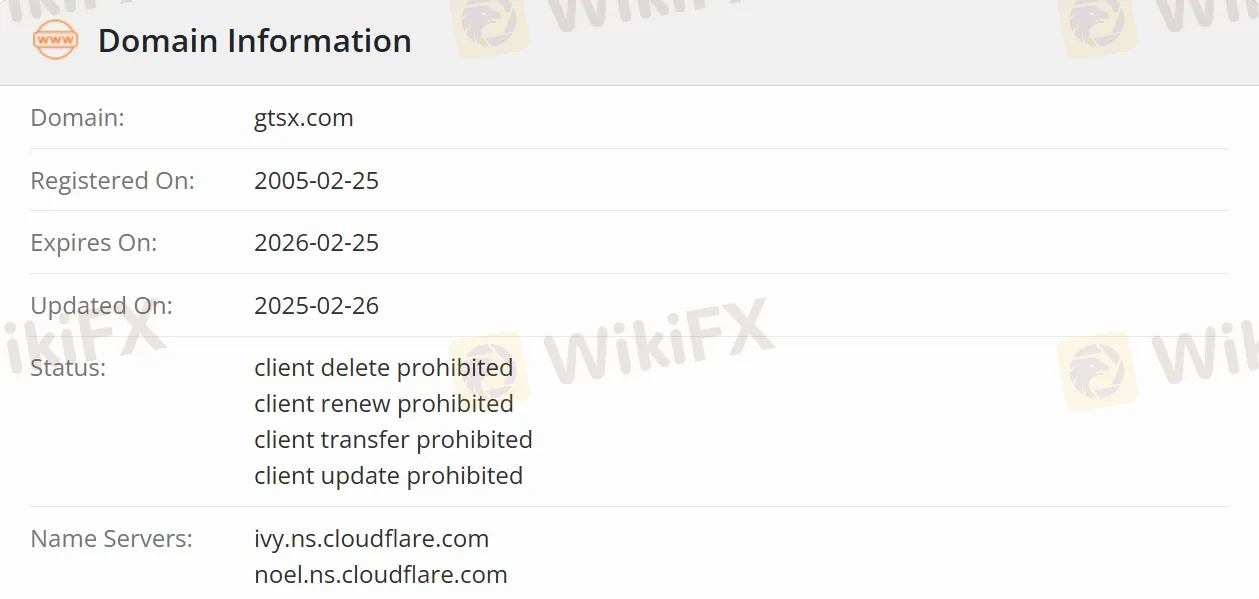Click the Expires On label
The height and width of the screenshot is (599, 1259).
click(x=94, y=243)
